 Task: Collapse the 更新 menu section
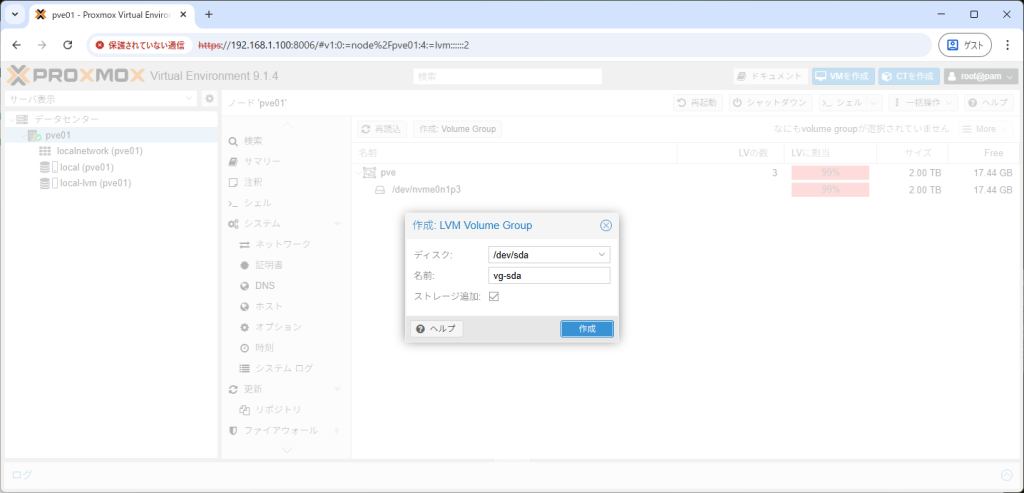[337, 389]
